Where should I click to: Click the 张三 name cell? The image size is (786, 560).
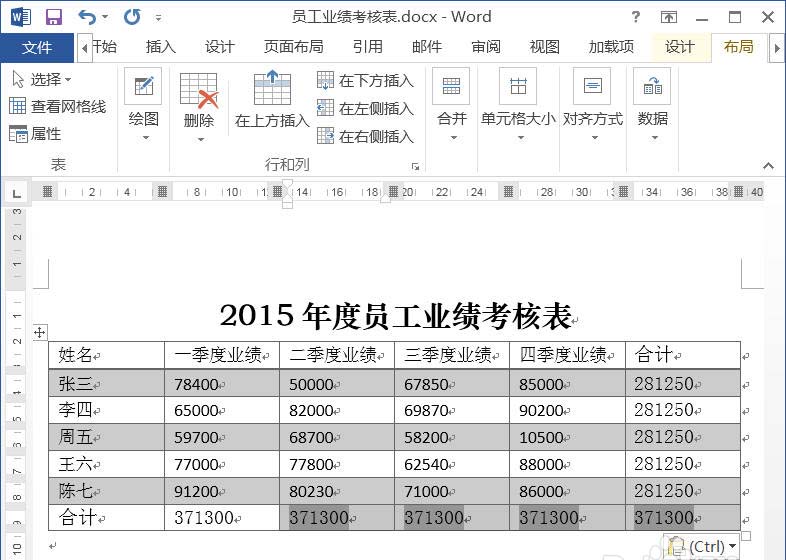(x=106, y=384)
